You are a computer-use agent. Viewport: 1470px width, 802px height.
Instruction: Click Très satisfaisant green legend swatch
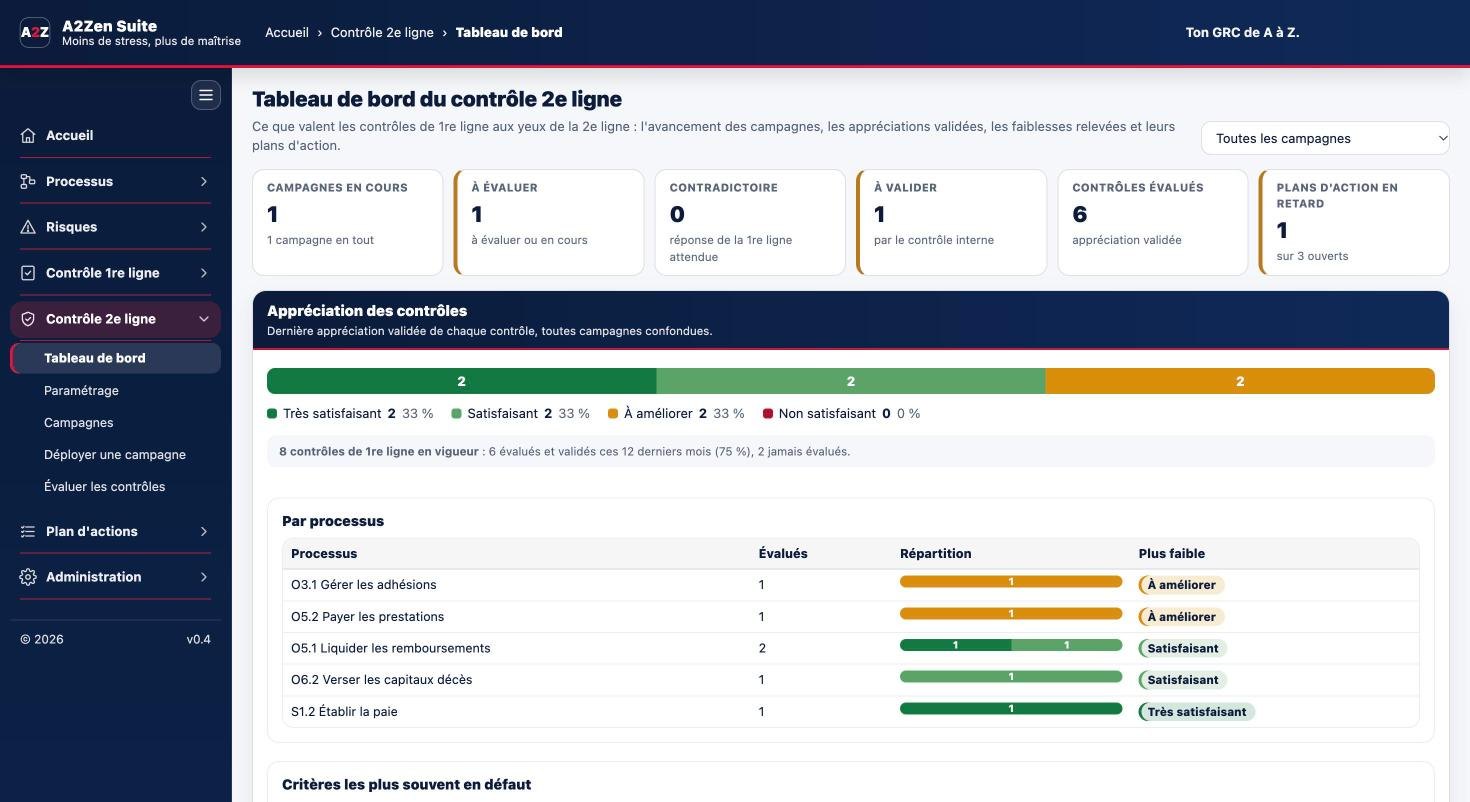(272, 413)
